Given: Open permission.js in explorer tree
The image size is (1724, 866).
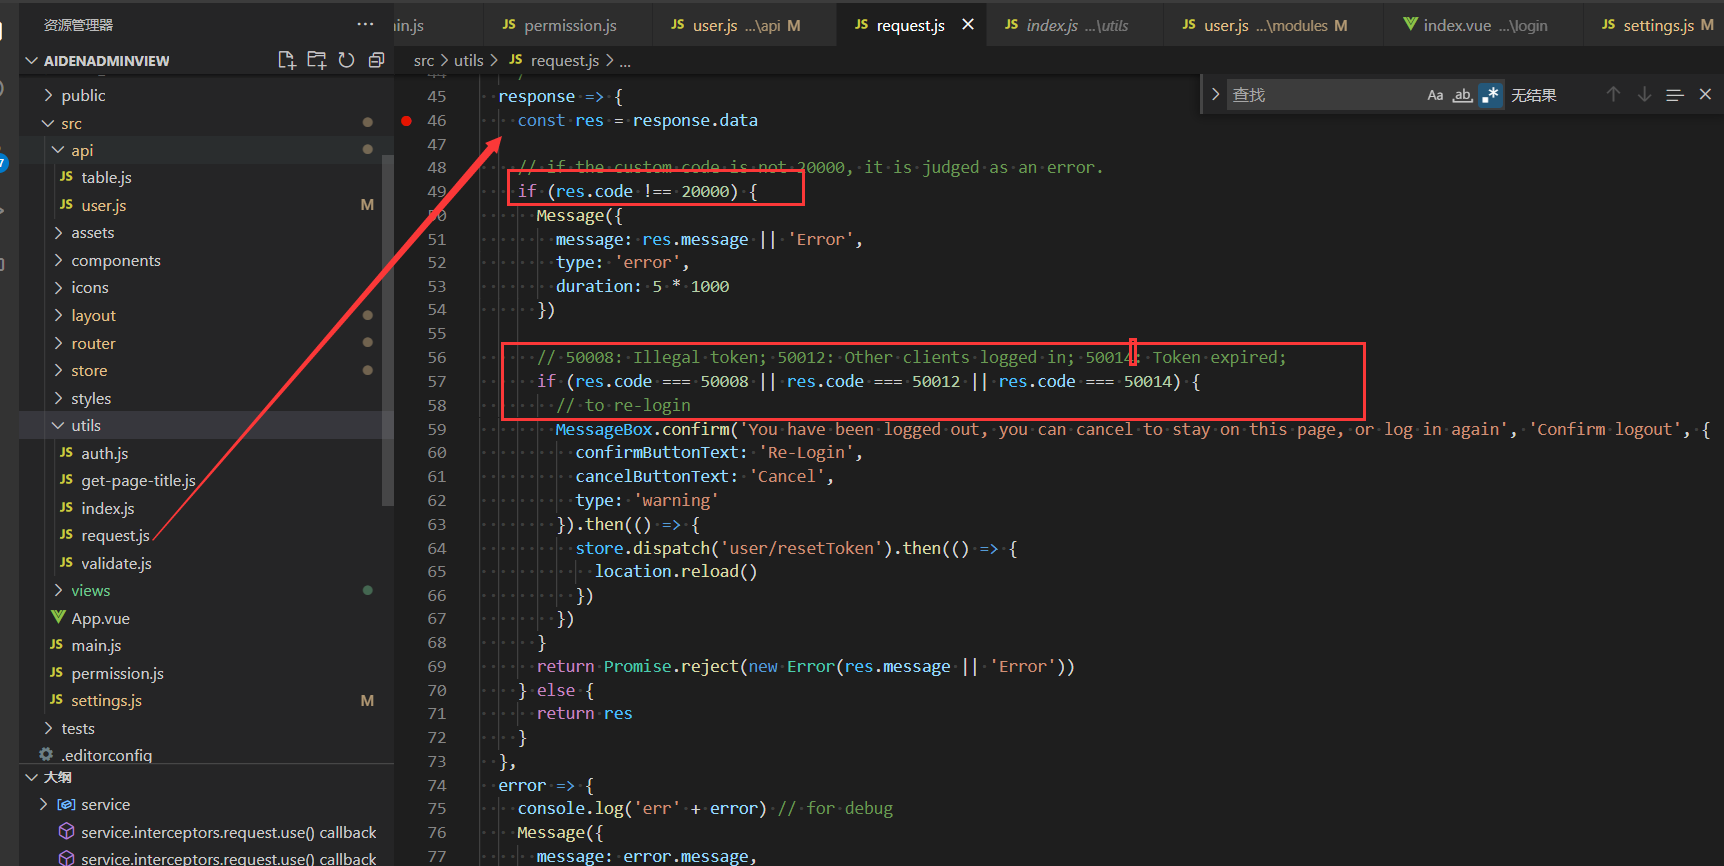Looking at the screenshot, I should point(117,673).
